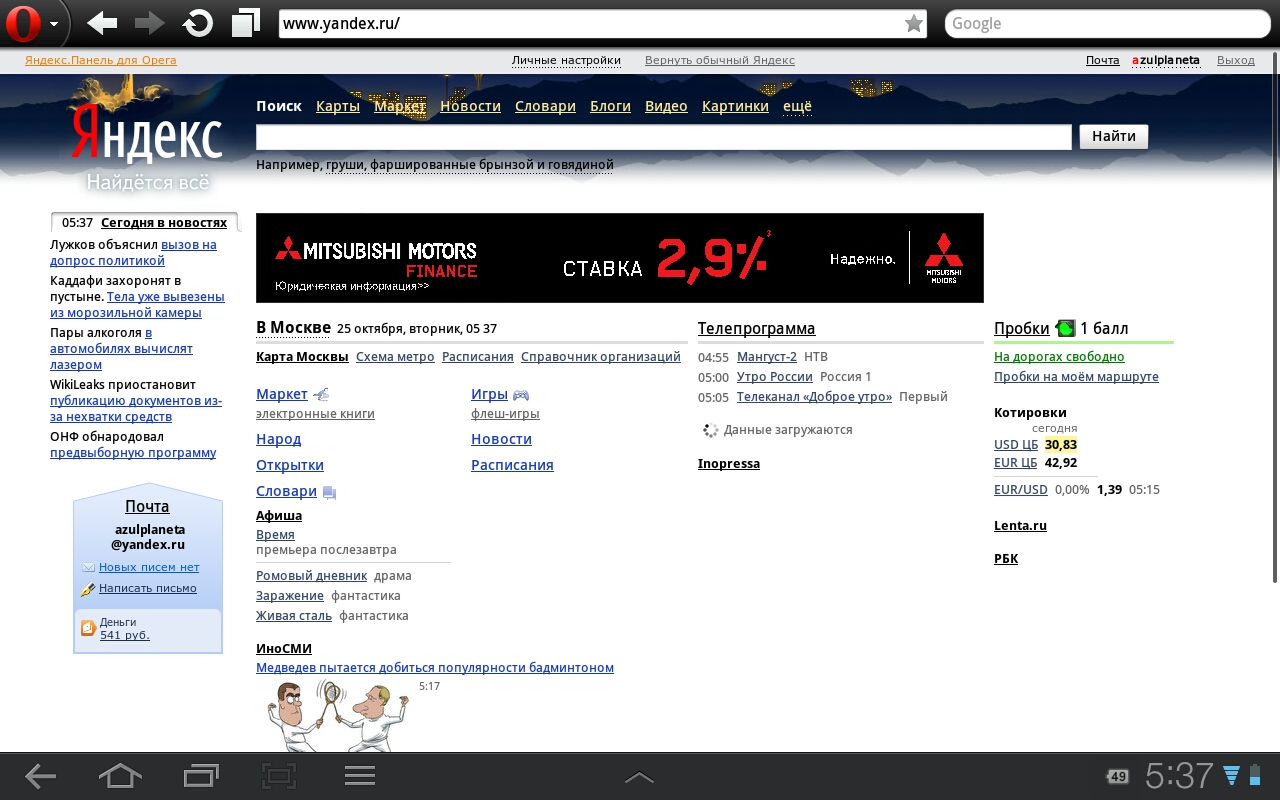This screenshot has height=800, width=1280.
Task: Go back with the browser back arrow
Action: [102, 23]
